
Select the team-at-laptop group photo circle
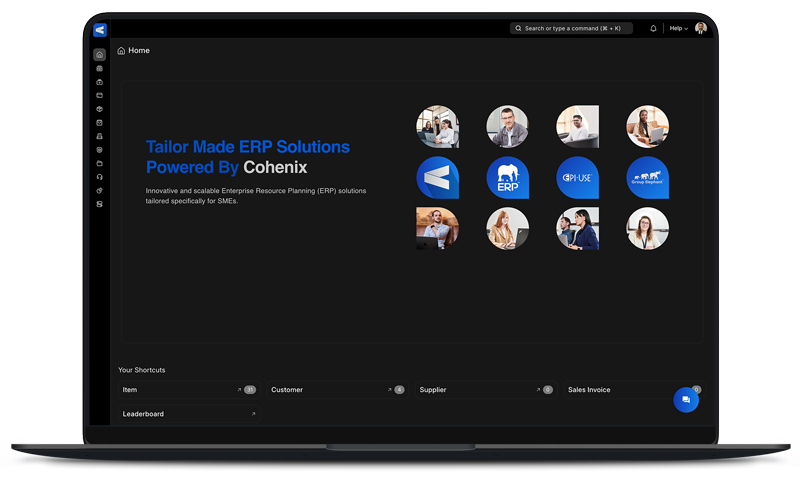coord(437,127)
